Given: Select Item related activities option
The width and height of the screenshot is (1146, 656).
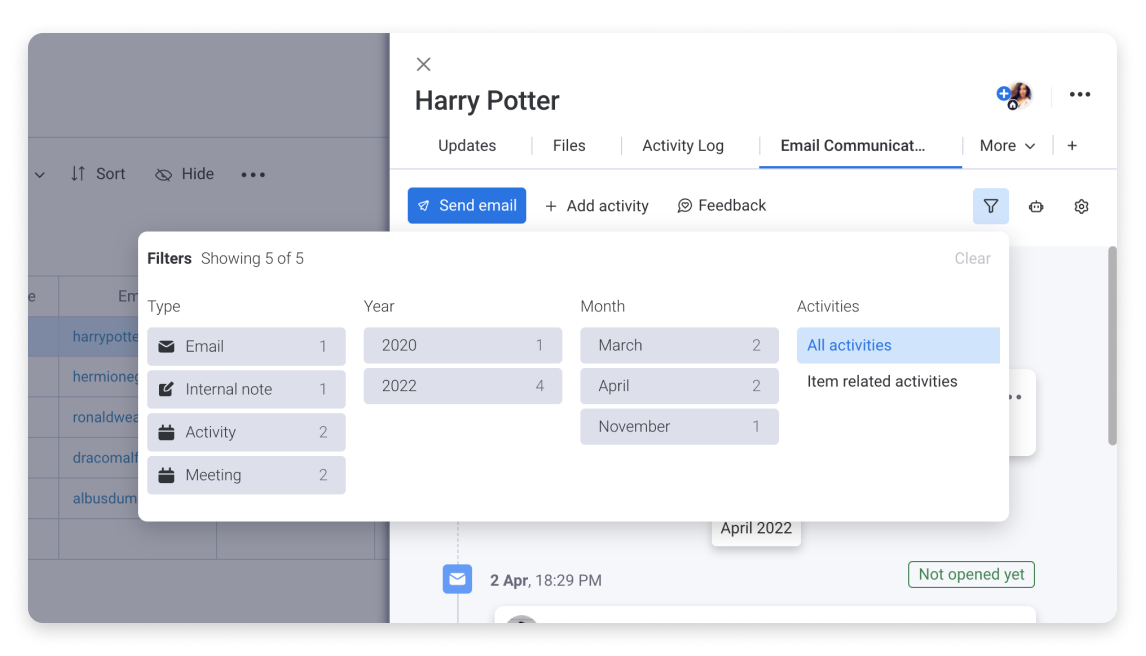Looking at the screenshot, I should 882,381.
